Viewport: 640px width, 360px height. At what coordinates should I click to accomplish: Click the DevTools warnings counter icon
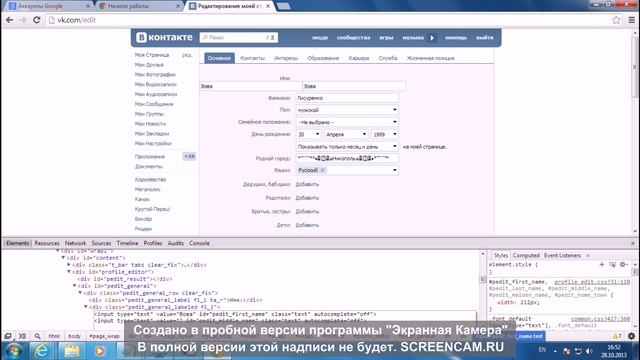pyautogui.click(x=617, y=336)
